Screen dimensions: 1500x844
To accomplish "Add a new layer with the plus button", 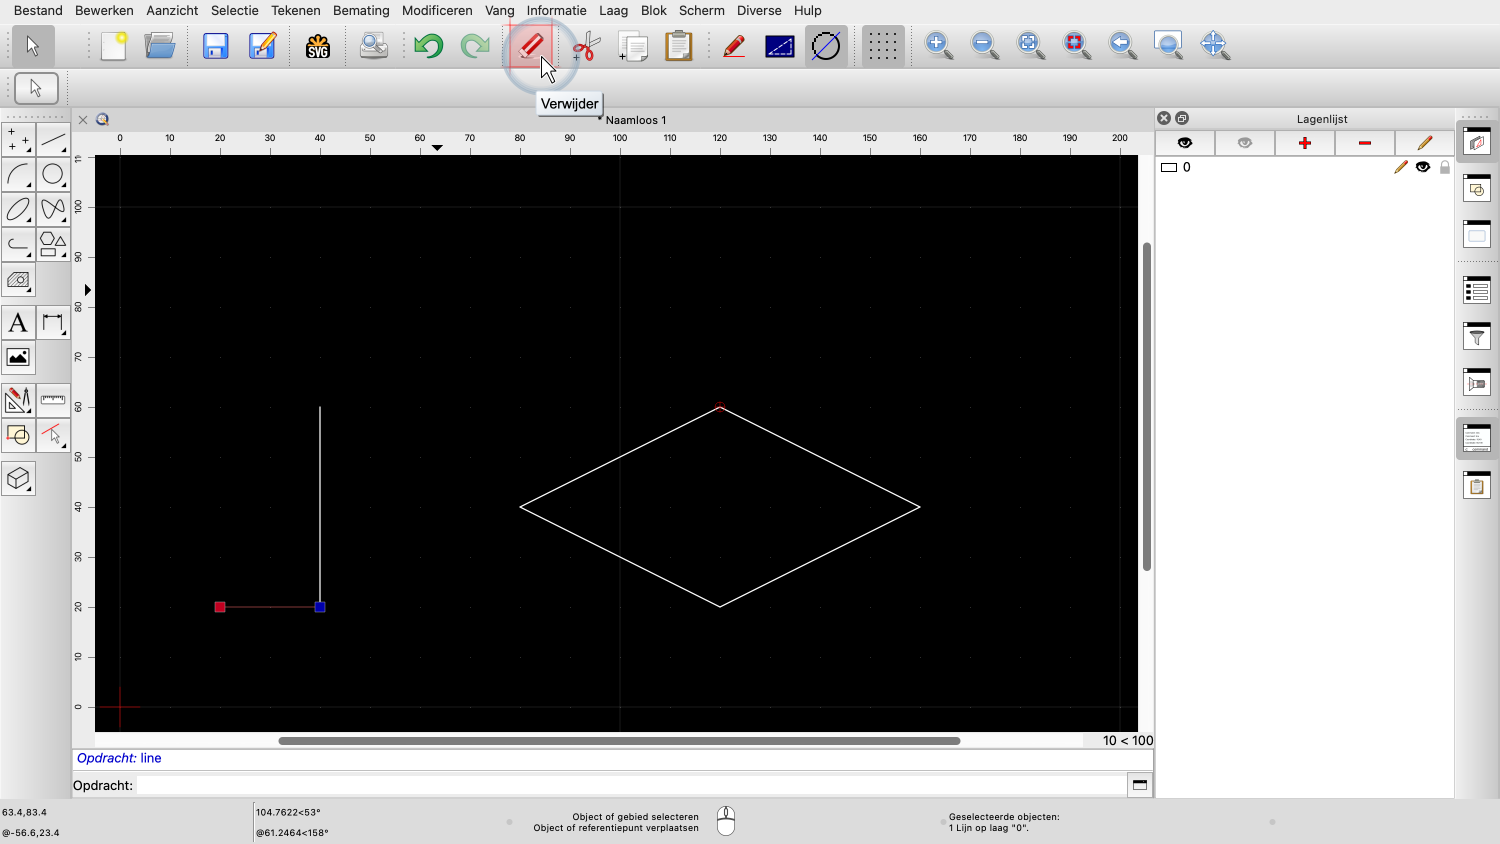I will pyautogui.click(x=1304, y=143).
